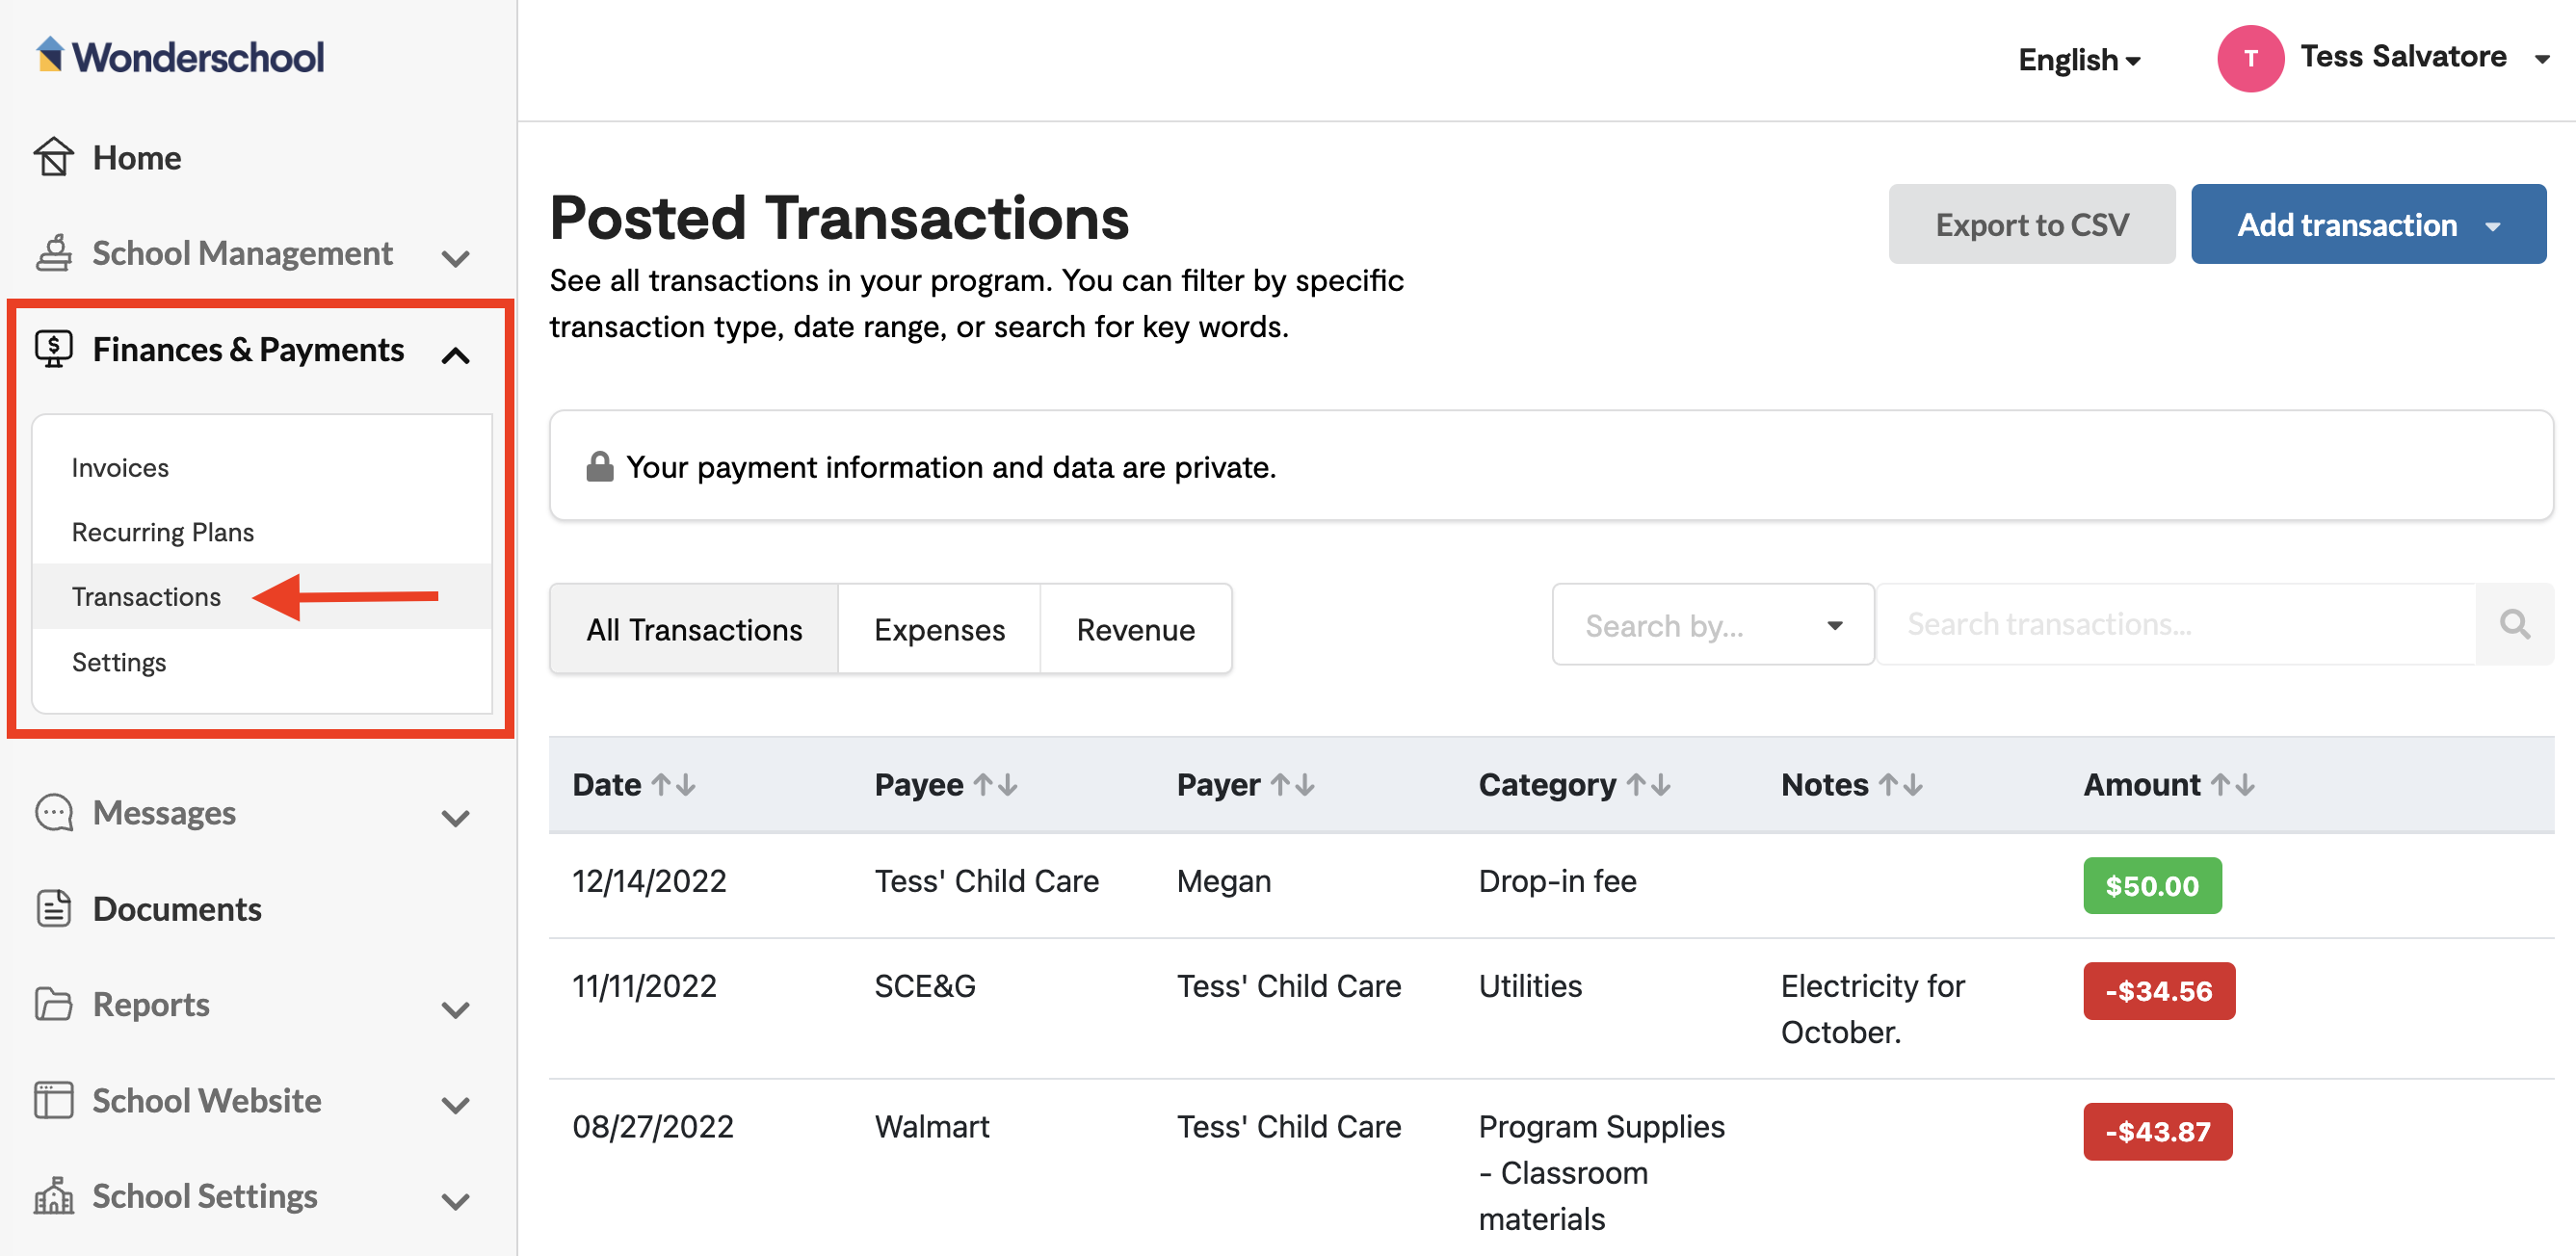Open Settings under Finances & Payments
The image size is (2576, 1256).
click(x=118, y=662)
